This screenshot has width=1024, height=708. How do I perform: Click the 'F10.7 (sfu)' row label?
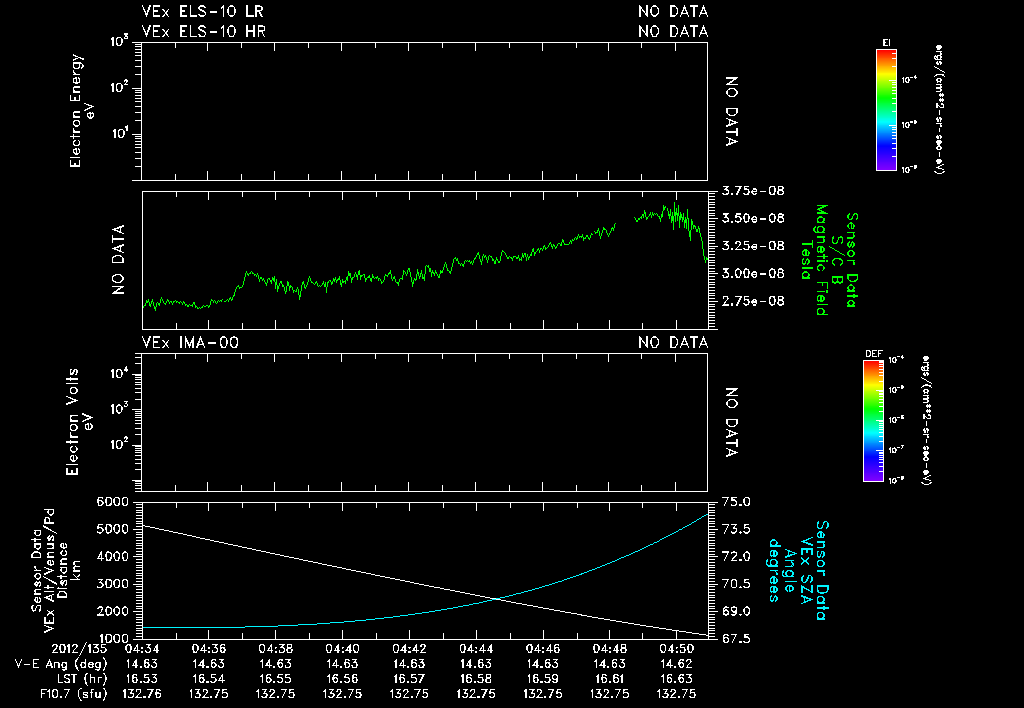click(x=73, y=694)
